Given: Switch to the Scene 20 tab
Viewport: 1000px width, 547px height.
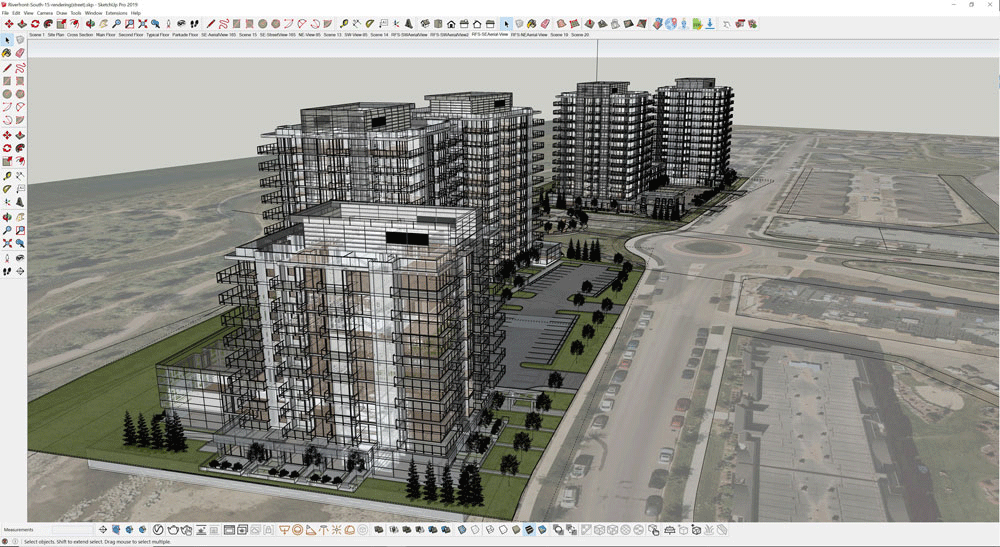Looking at the screenshot, I should coord(580,34).
